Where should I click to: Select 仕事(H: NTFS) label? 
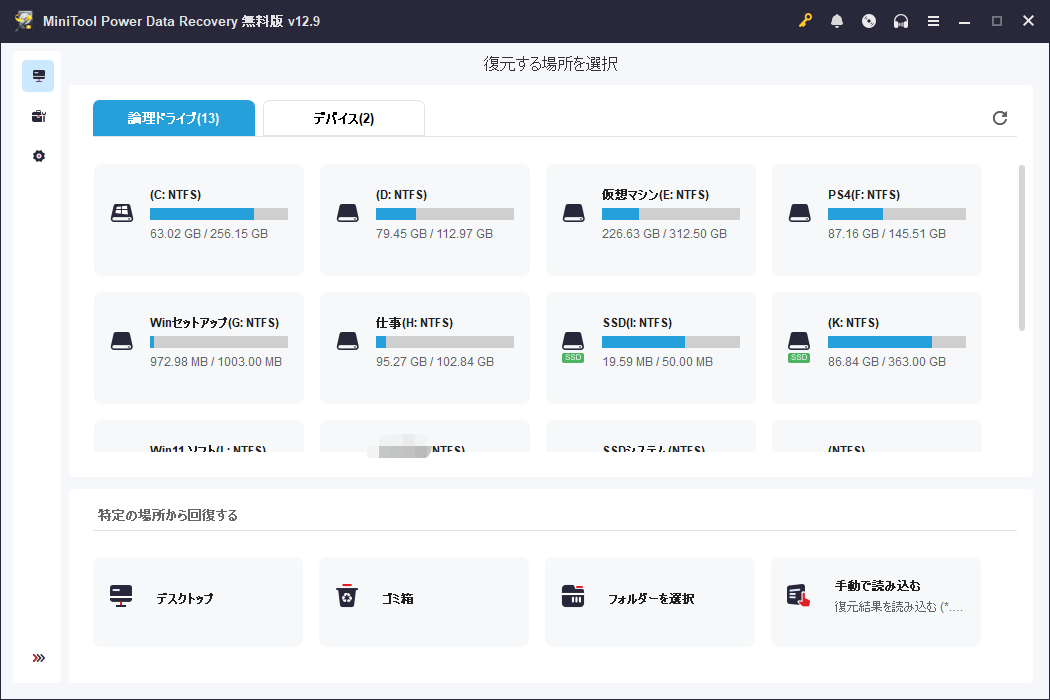[415, 323]
